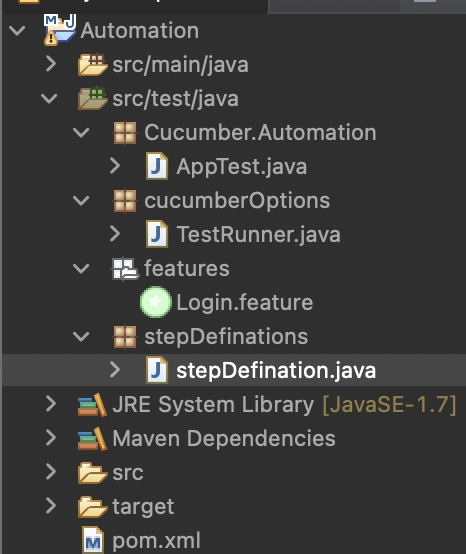This screenshot has height=554, width=466.
Task: Click the features folder icon
Action: point(125,269)
